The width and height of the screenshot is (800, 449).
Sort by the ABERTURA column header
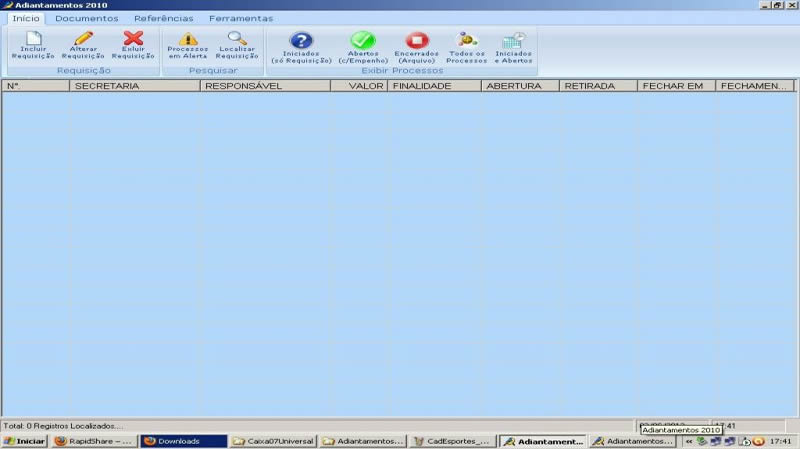(520, 86)
